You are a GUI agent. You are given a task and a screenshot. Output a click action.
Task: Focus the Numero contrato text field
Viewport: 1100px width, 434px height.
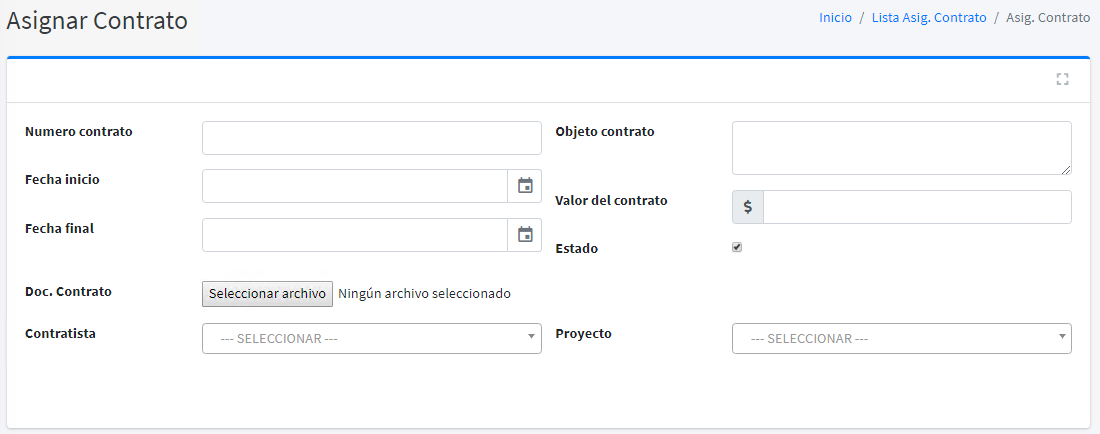tap(371, 138)
